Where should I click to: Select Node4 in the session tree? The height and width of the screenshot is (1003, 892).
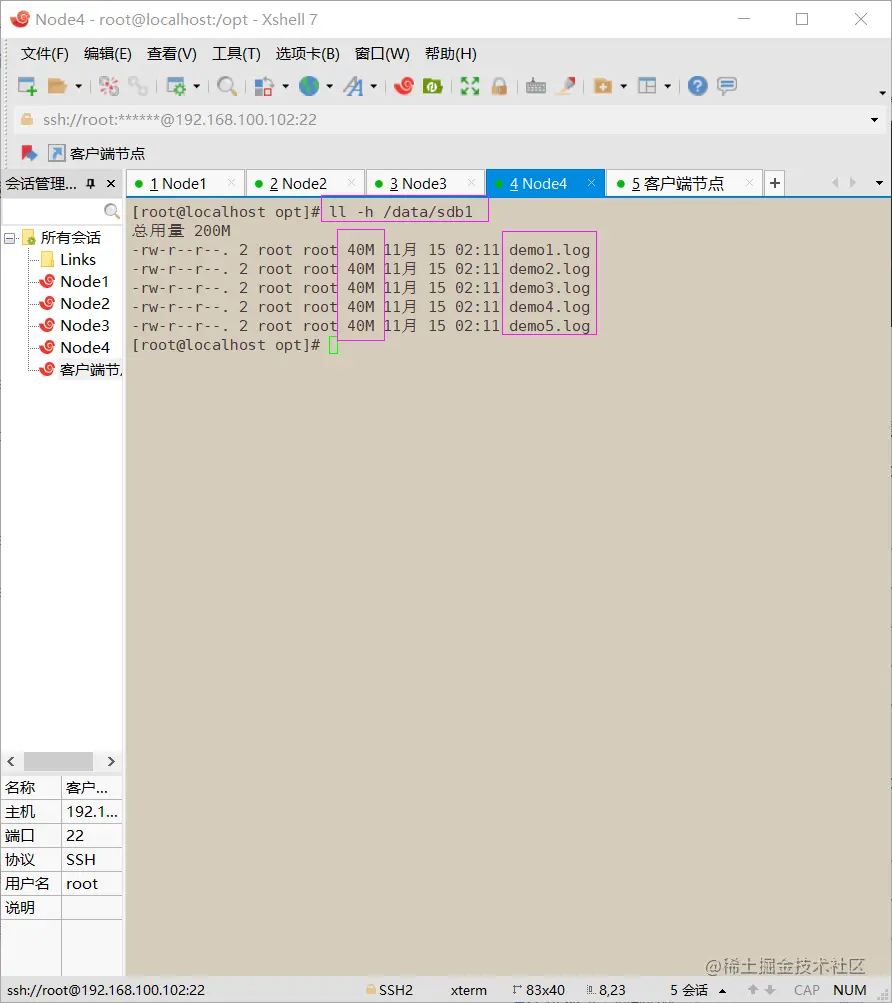pos(75,348)
